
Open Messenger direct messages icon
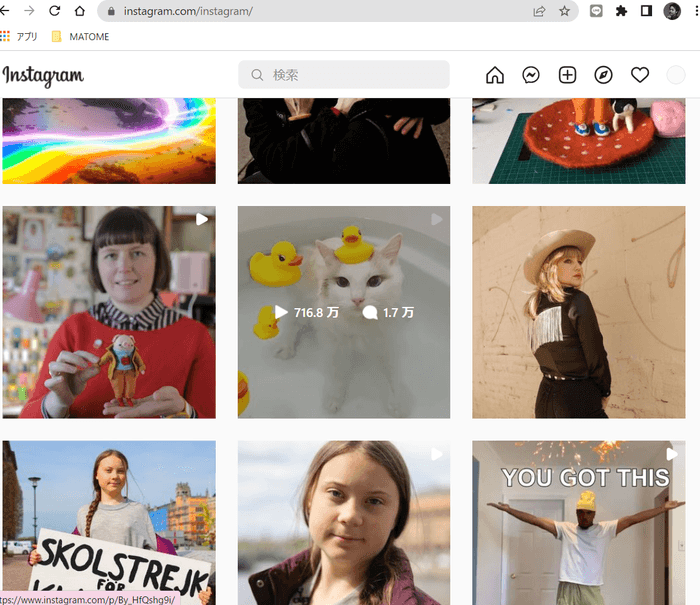tap(531, 75)
